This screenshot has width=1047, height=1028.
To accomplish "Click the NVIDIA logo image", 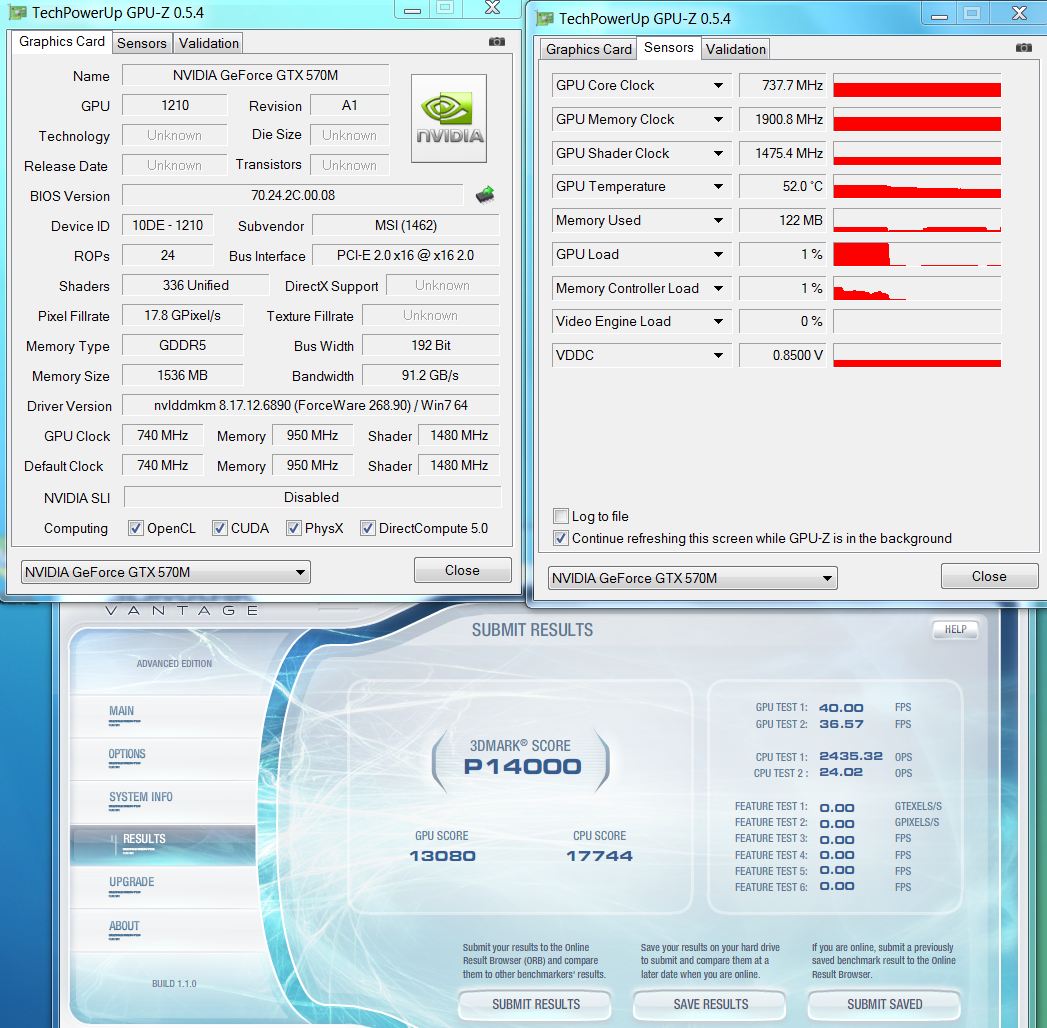I will [449, 119].
